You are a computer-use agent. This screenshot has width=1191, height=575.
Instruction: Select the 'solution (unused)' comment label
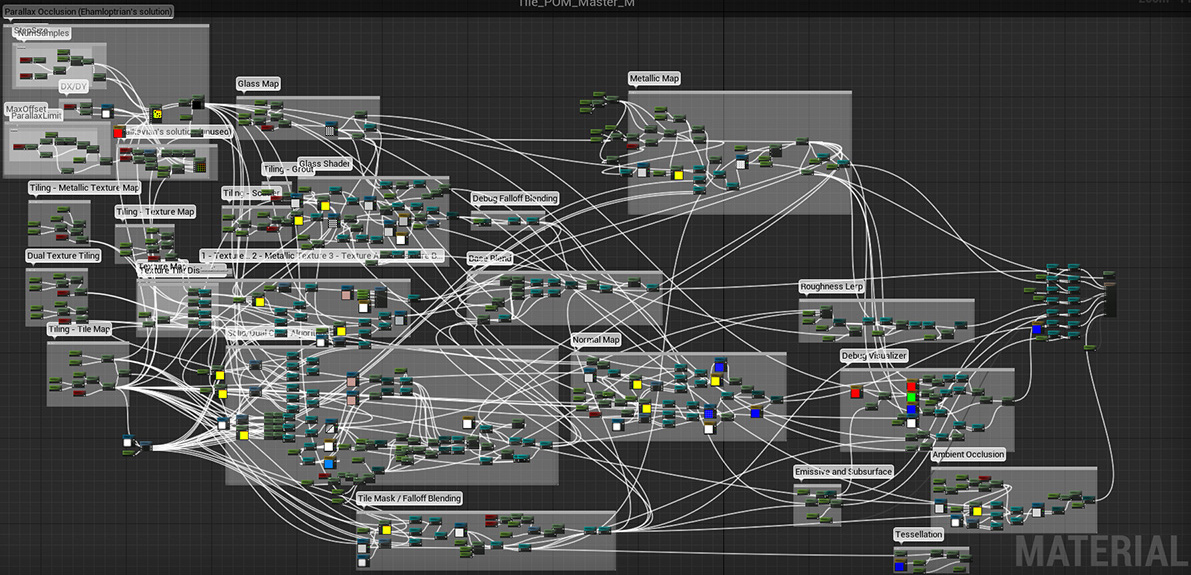pos(178,131)
